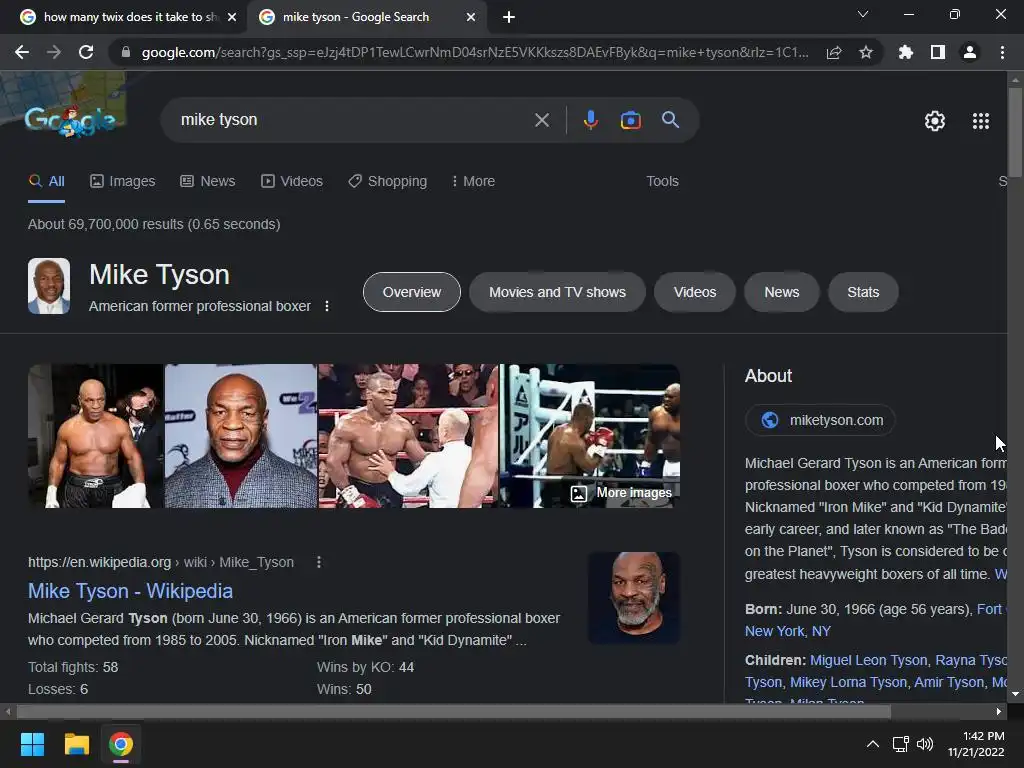Open the Windows Start menu

pos(32,744)
